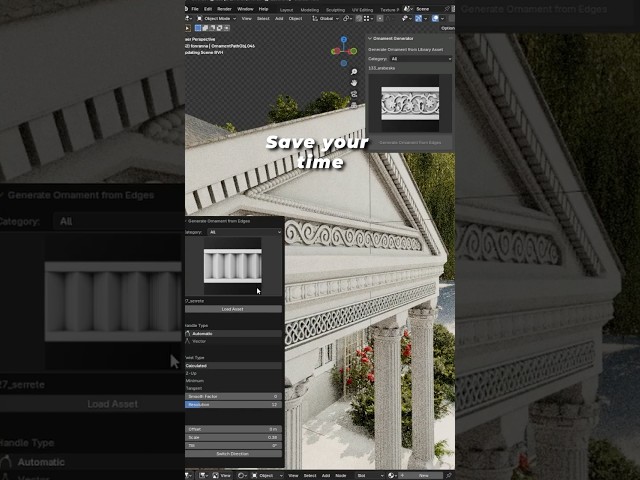640x480 pixels.
Task: Open the File menu
Action: 195,9
